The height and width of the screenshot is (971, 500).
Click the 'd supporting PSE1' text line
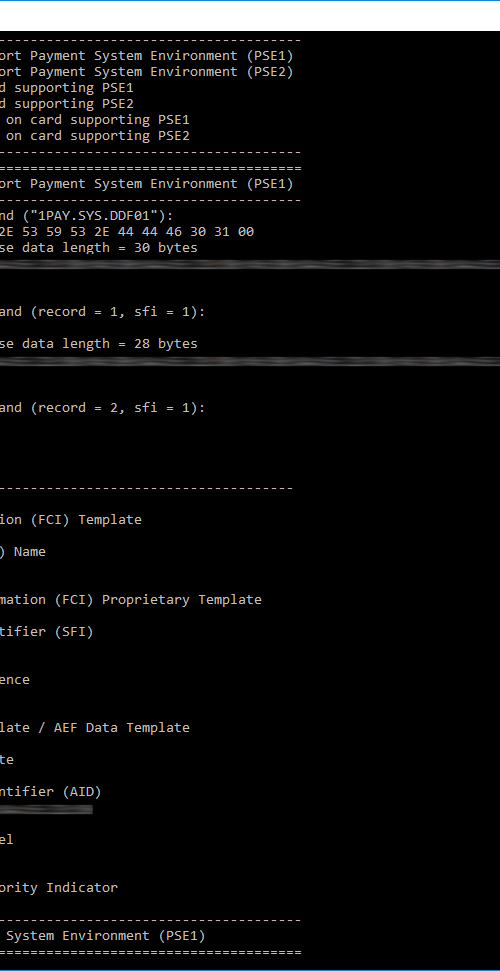click(67, 88)
